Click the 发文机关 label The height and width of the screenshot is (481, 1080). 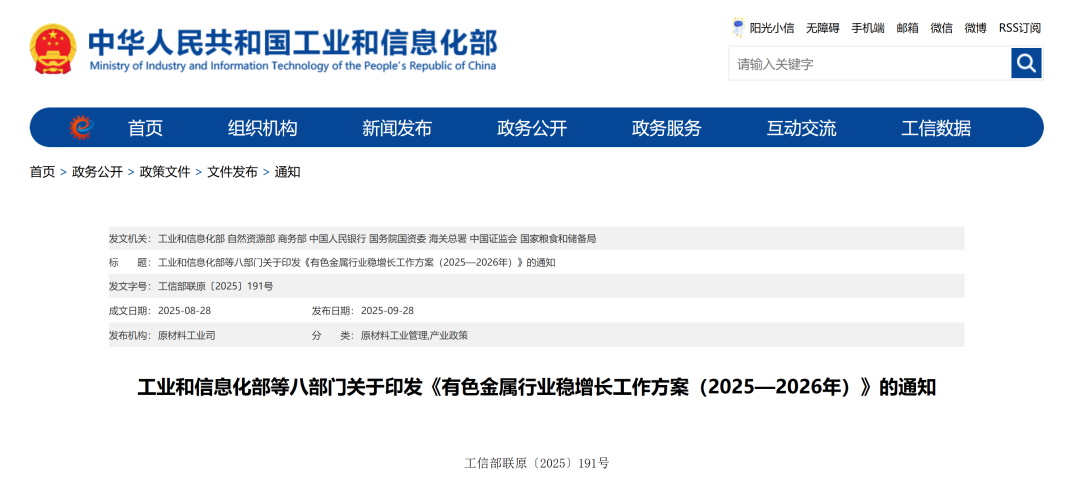(x=129, y=238)
